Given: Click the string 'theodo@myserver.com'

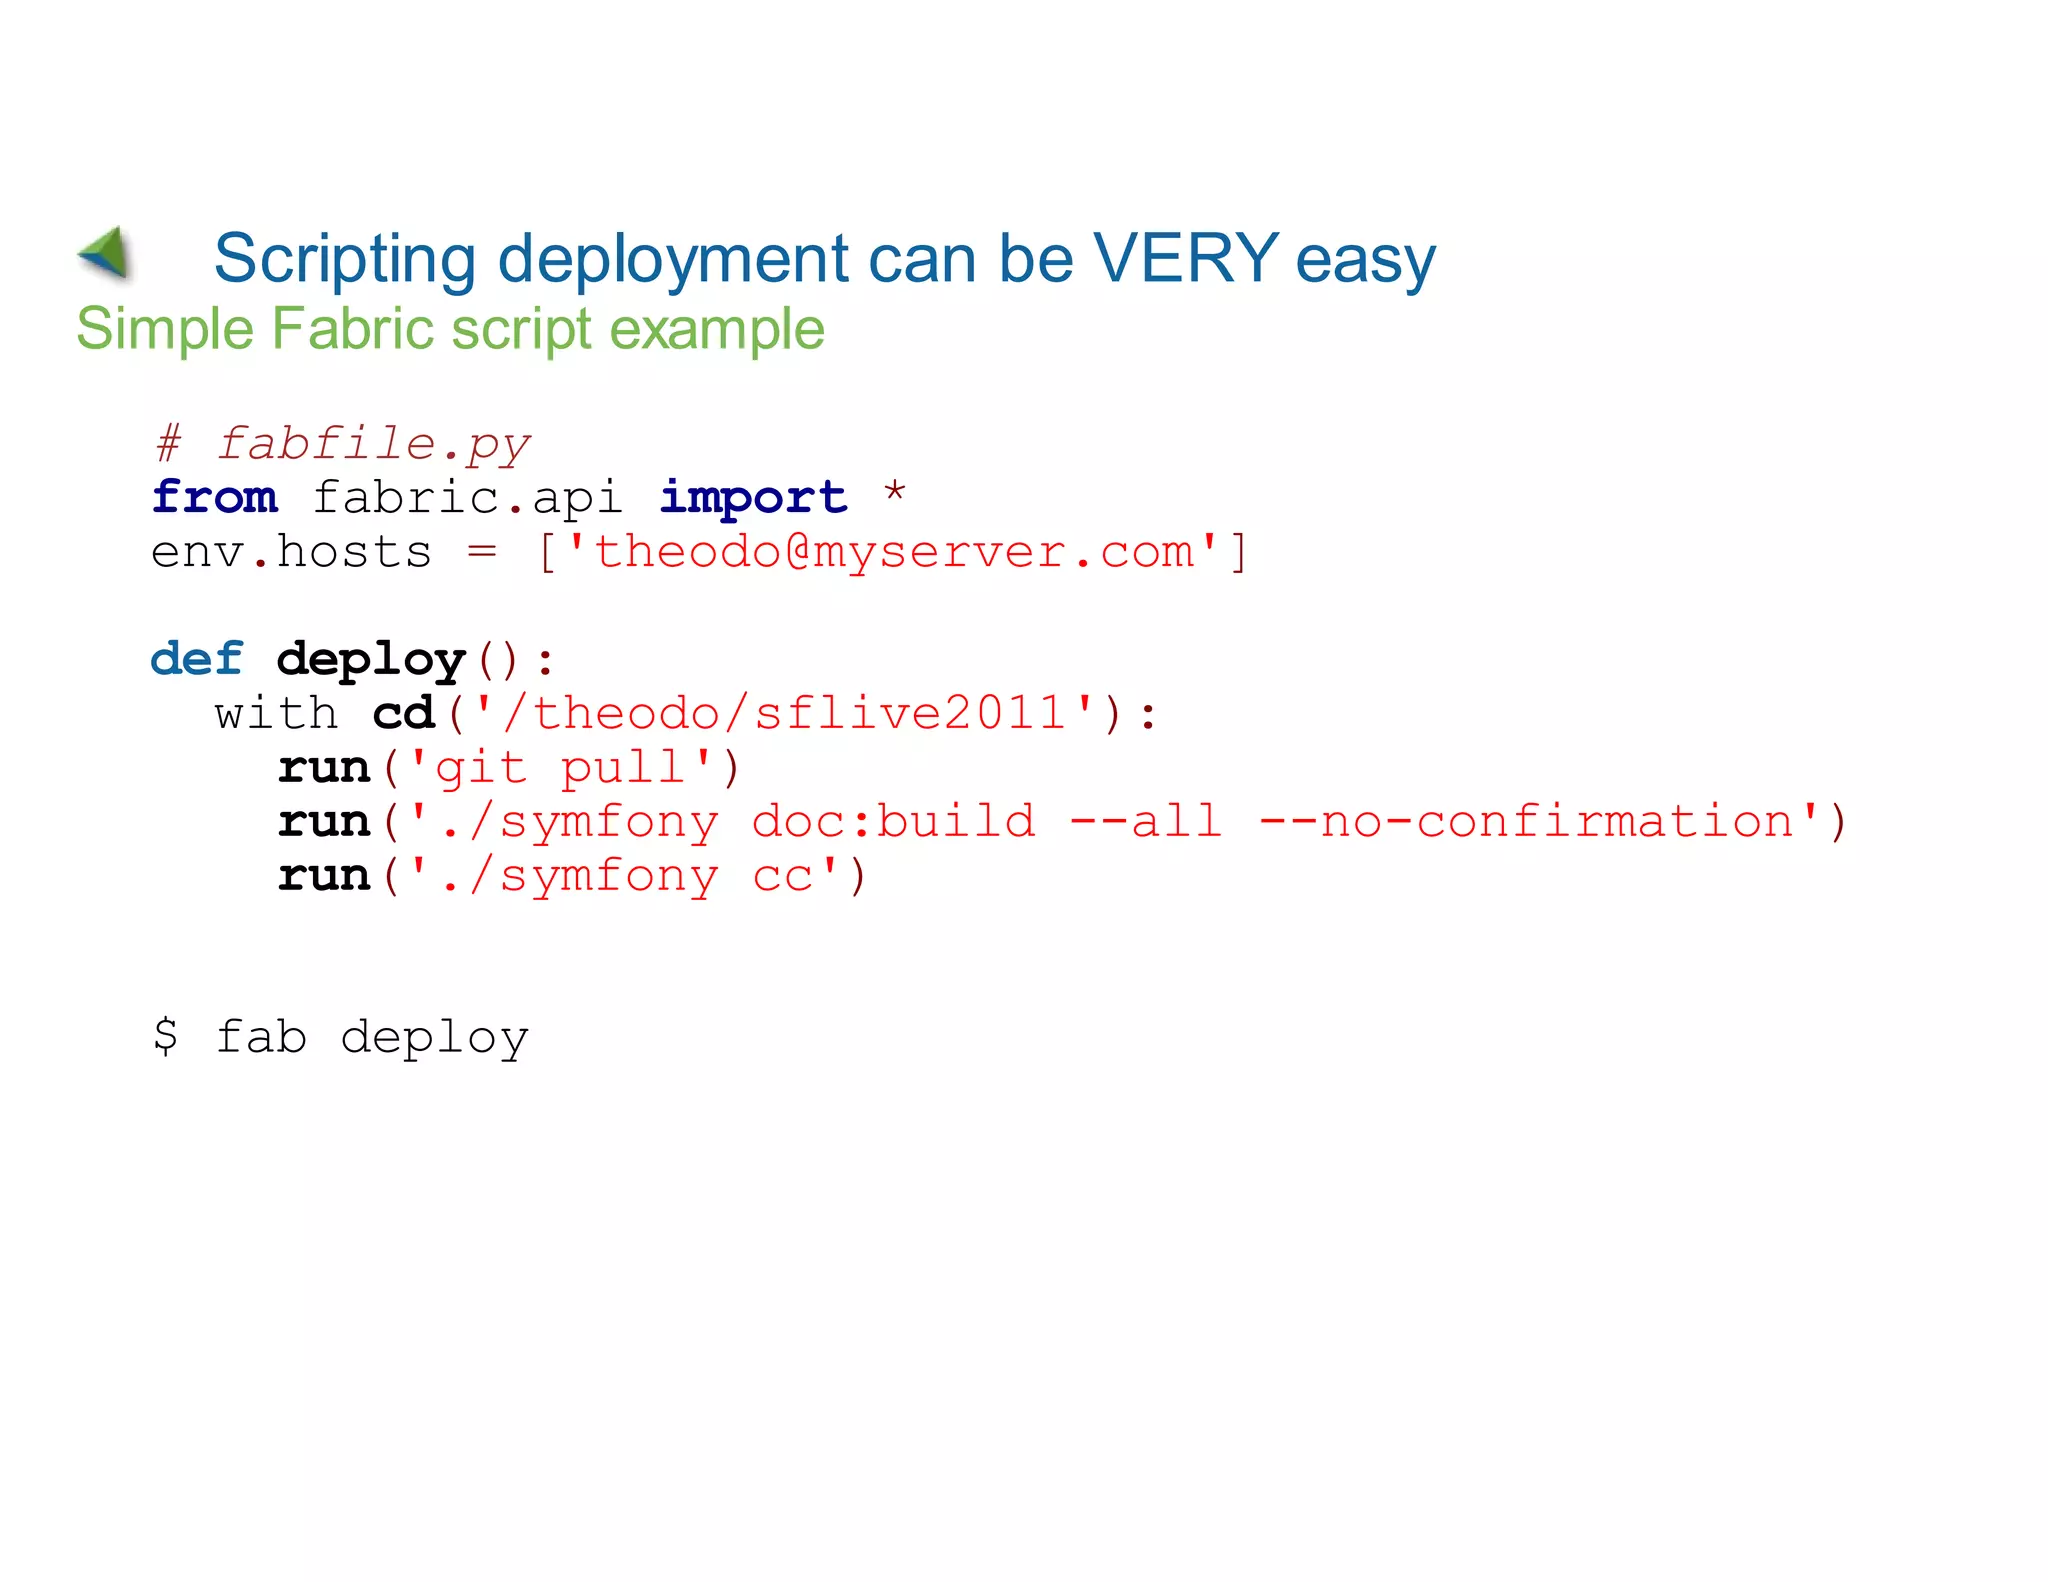Looking at the screenshot, I should point(894,552).
